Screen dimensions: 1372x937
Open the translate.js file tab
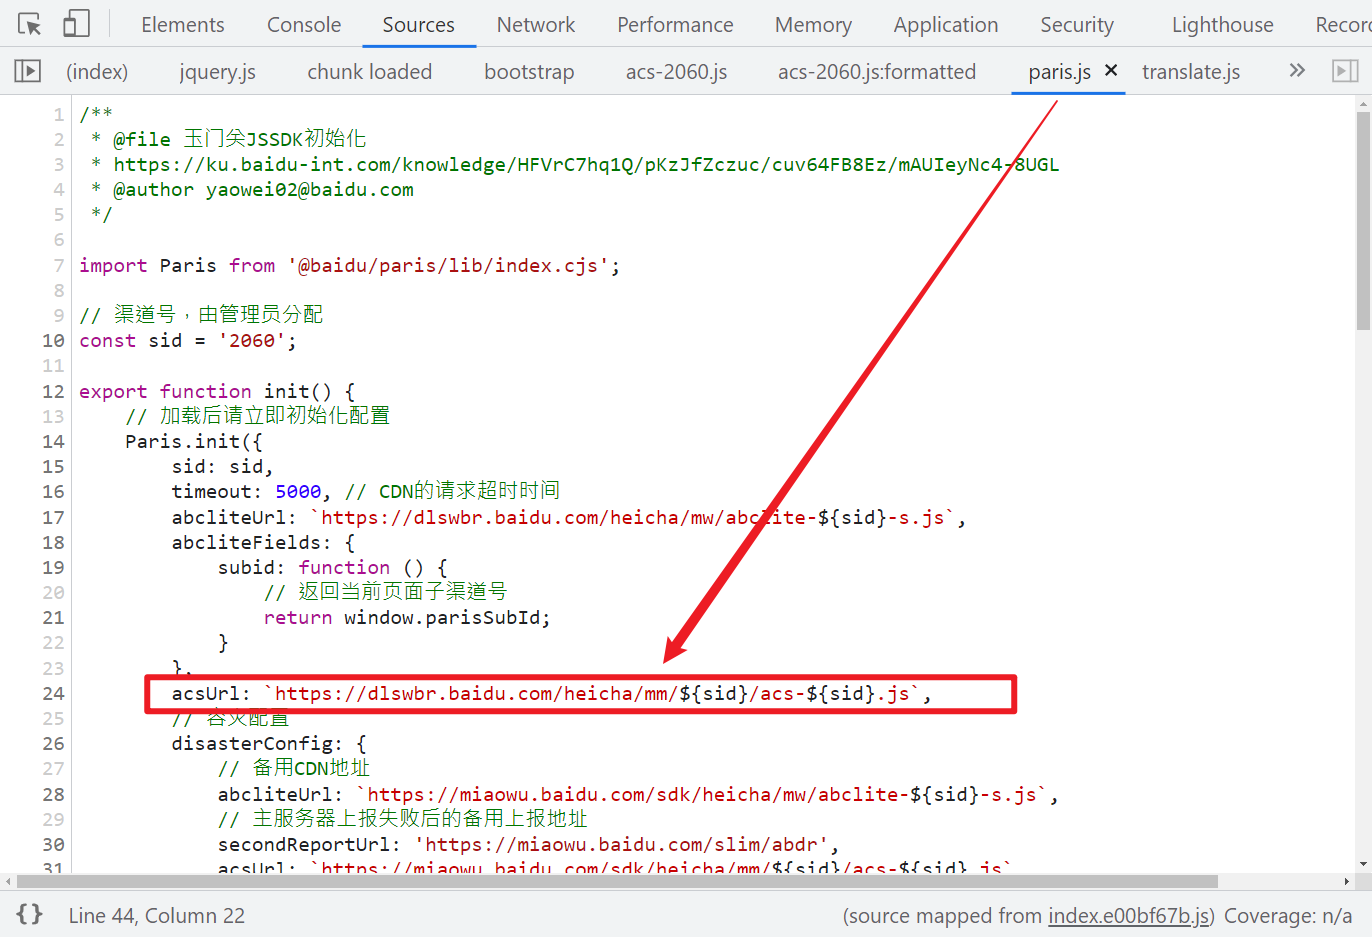click(1191, 71)
